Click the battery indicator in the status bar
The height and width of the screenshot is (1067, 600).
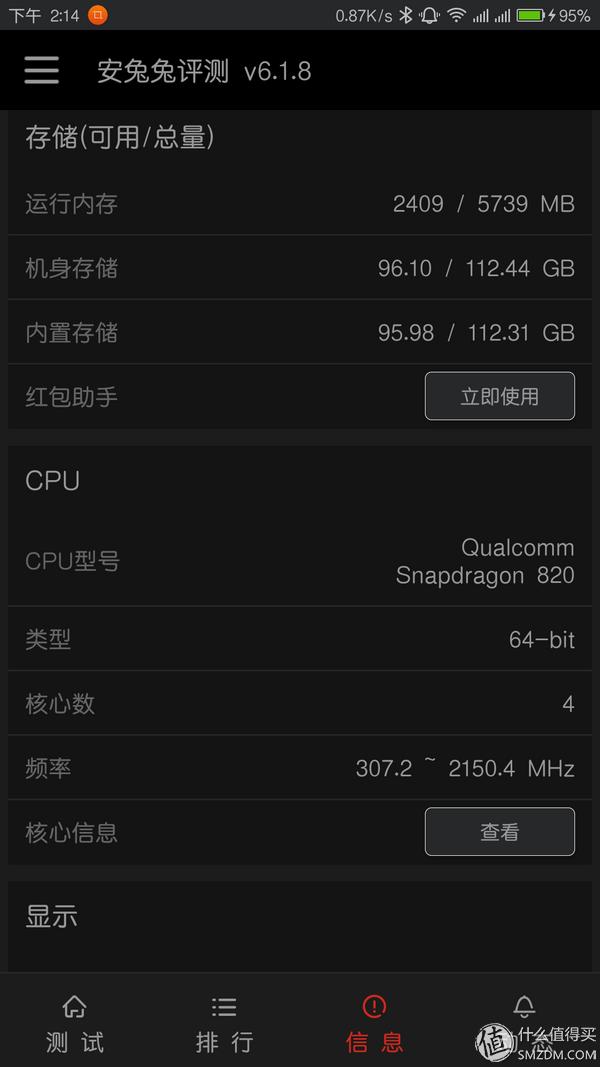(x=528, y=14)
